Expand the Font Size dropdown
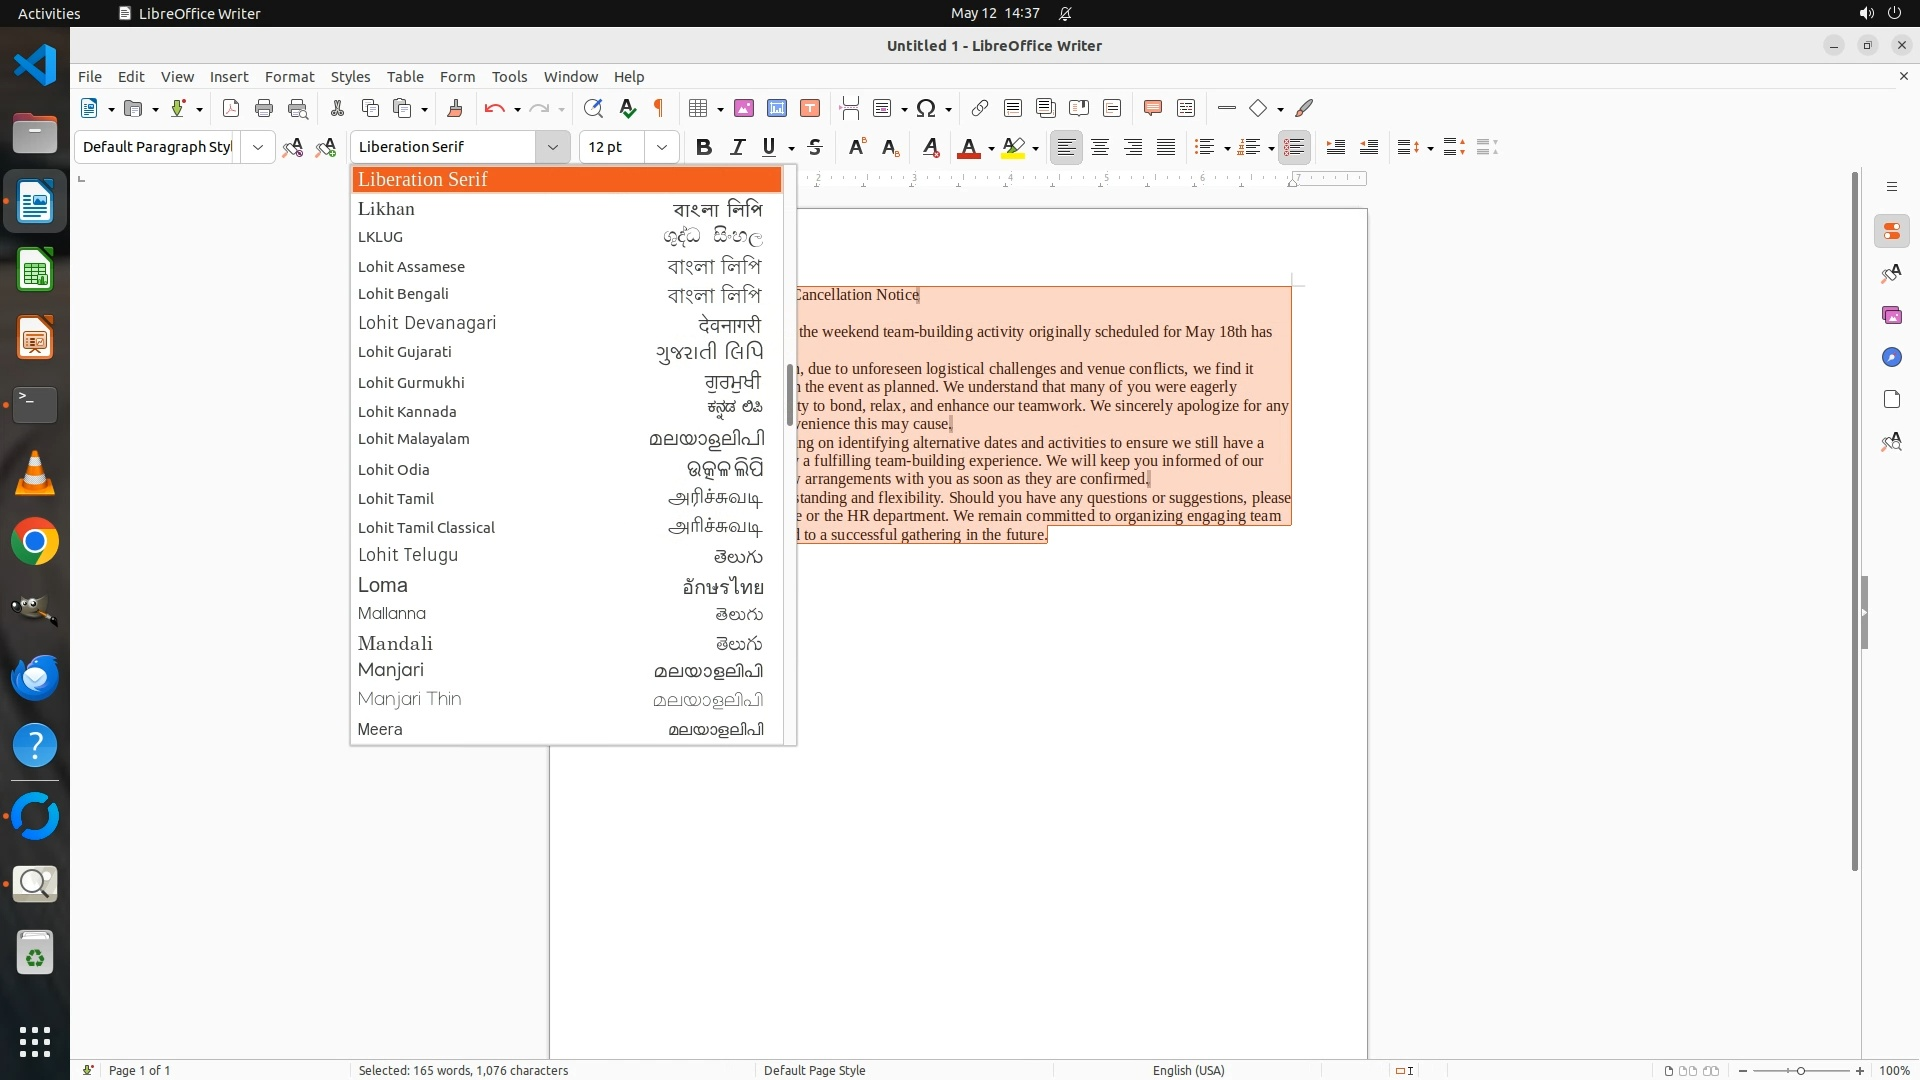This screenshot has height=1080, width=1920. click(x=661, y=147)
